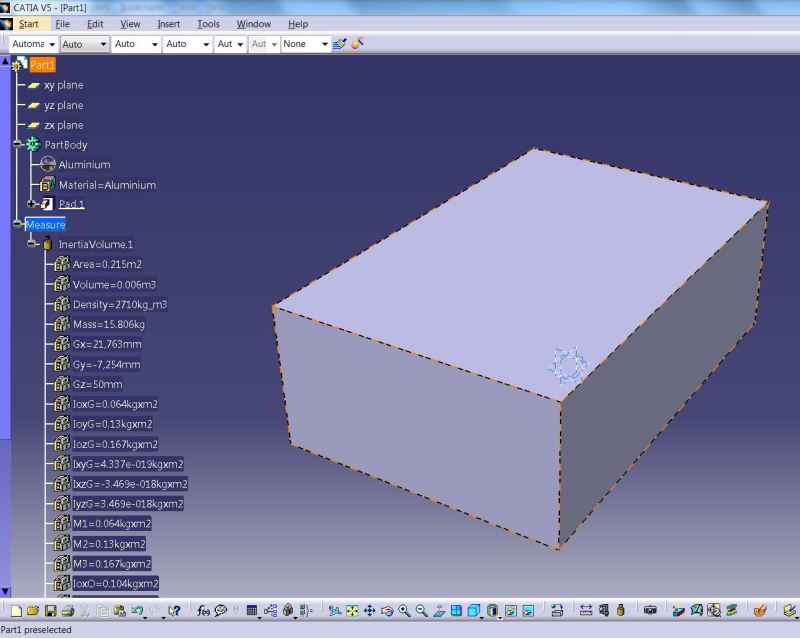Select the Area=0.215m2 entry
This screenshot has height=638, width=800.
[x=107, y=264]
